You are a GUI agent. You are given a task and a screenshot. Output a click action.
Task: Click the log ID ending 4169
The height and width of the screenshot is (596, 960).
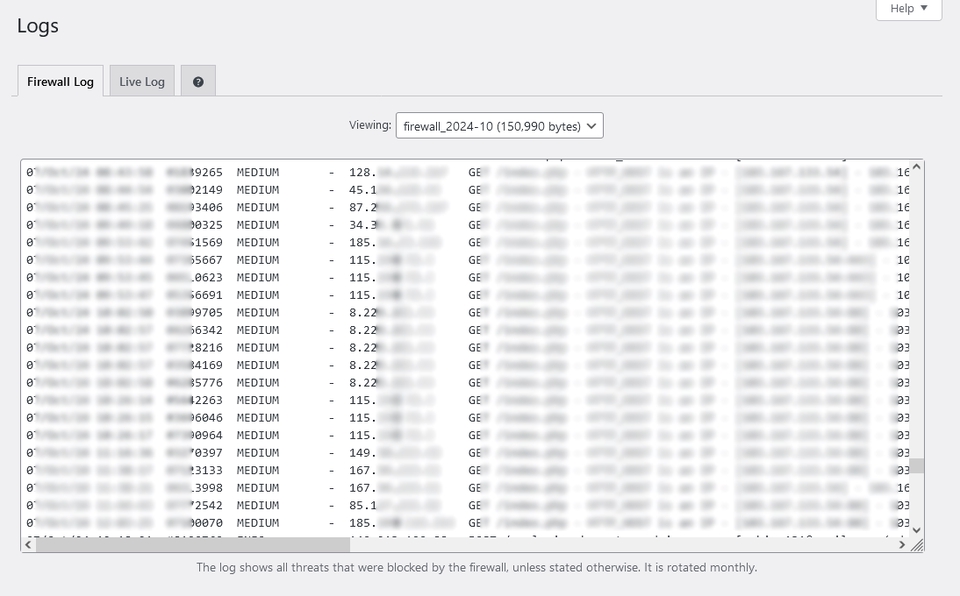tap(195, 365)
